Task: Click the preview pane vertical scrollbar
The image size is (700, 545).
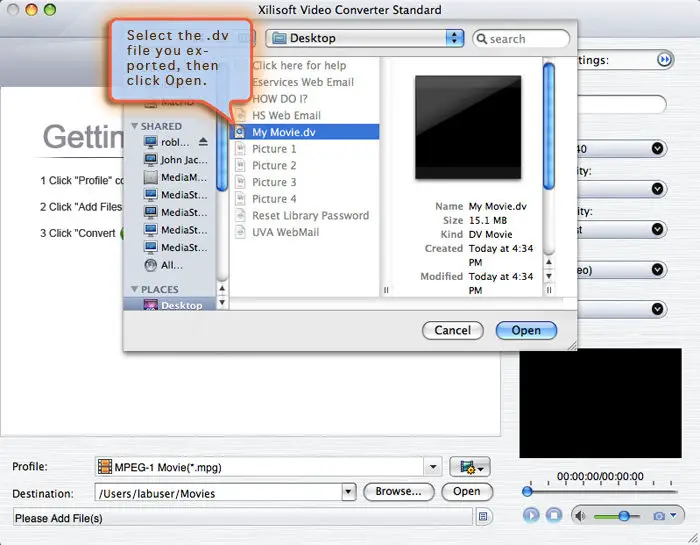Action: click(549, 126)
